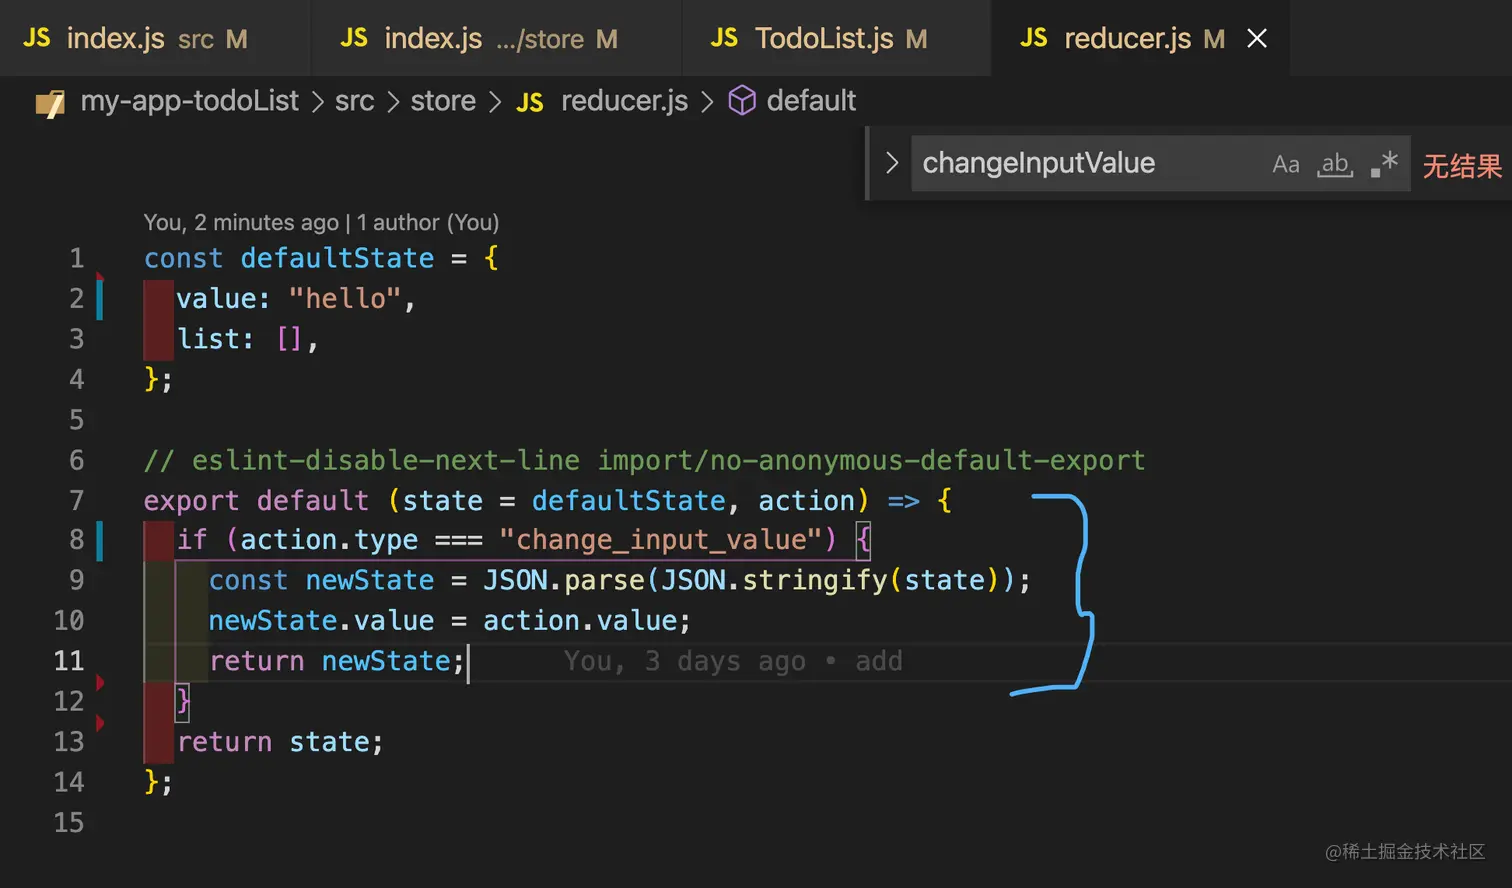Toggle Match Case in find widget
1512x888 pixels.
(x=1285, y=164)
